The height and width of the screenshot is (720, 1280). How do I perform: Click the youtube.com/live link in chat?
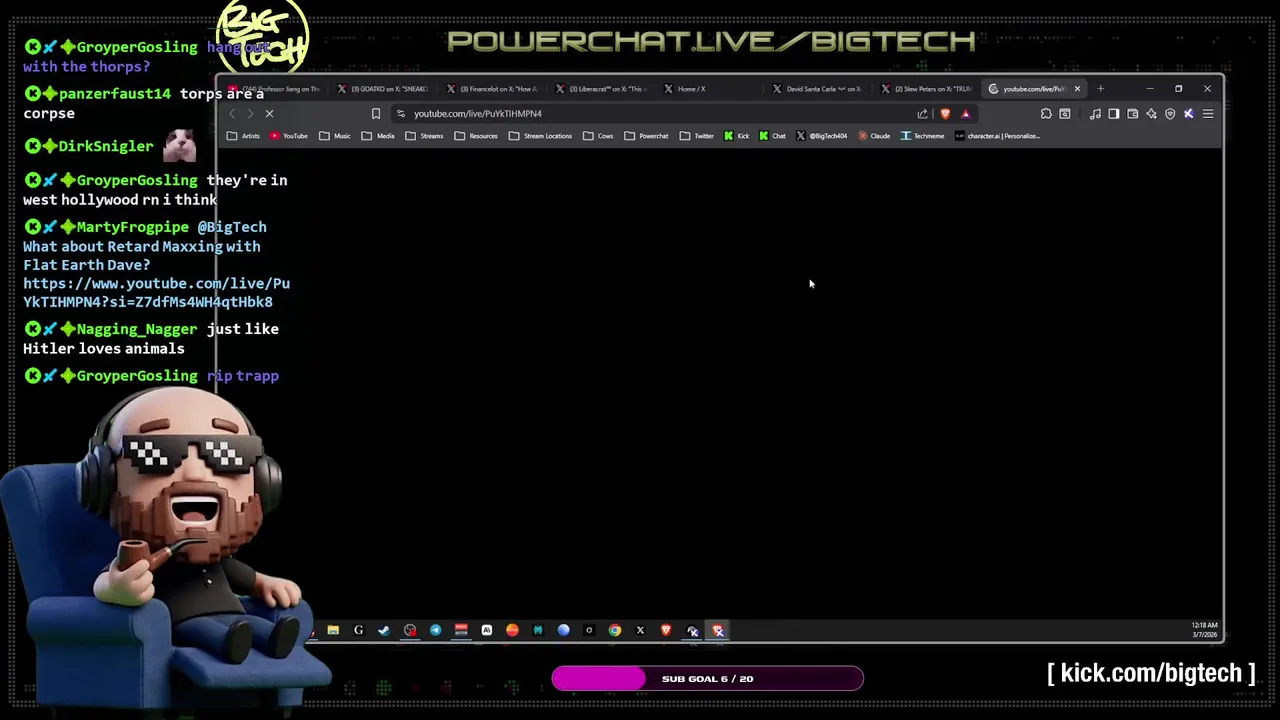157,293
